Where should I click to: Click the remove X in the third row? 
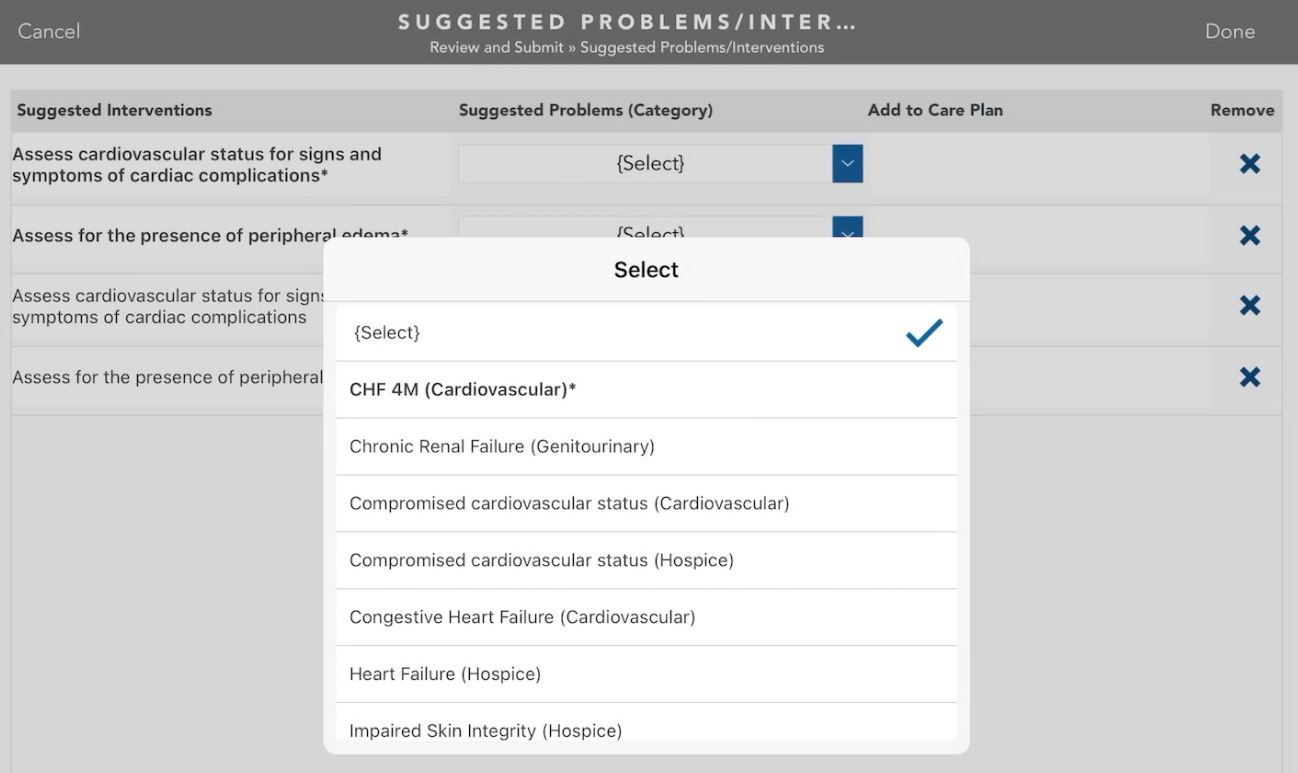pyautogui.click(x=1249, y=306)
